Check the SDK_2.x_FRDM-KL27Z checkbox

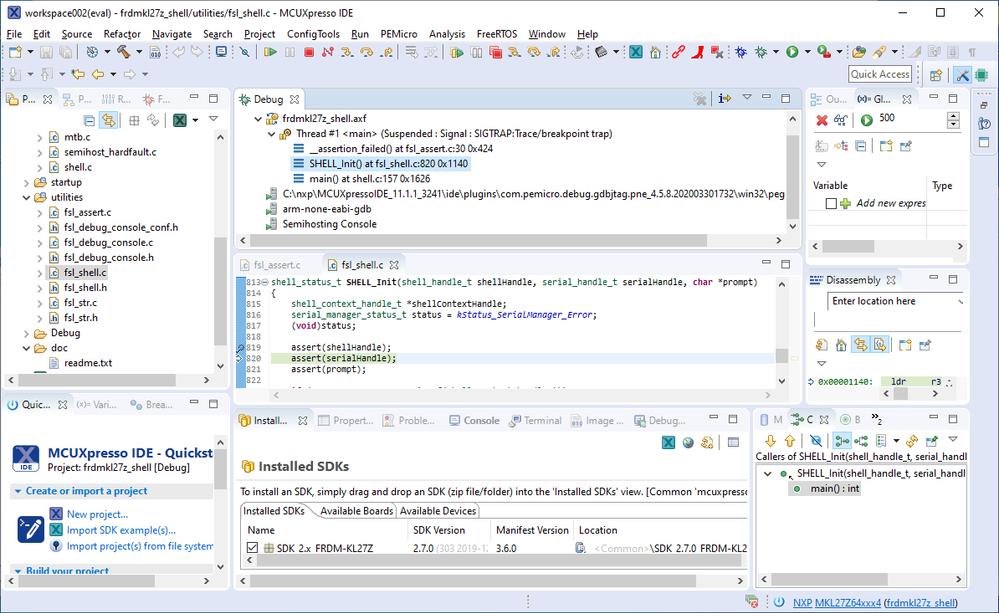(x=252, y=547)
